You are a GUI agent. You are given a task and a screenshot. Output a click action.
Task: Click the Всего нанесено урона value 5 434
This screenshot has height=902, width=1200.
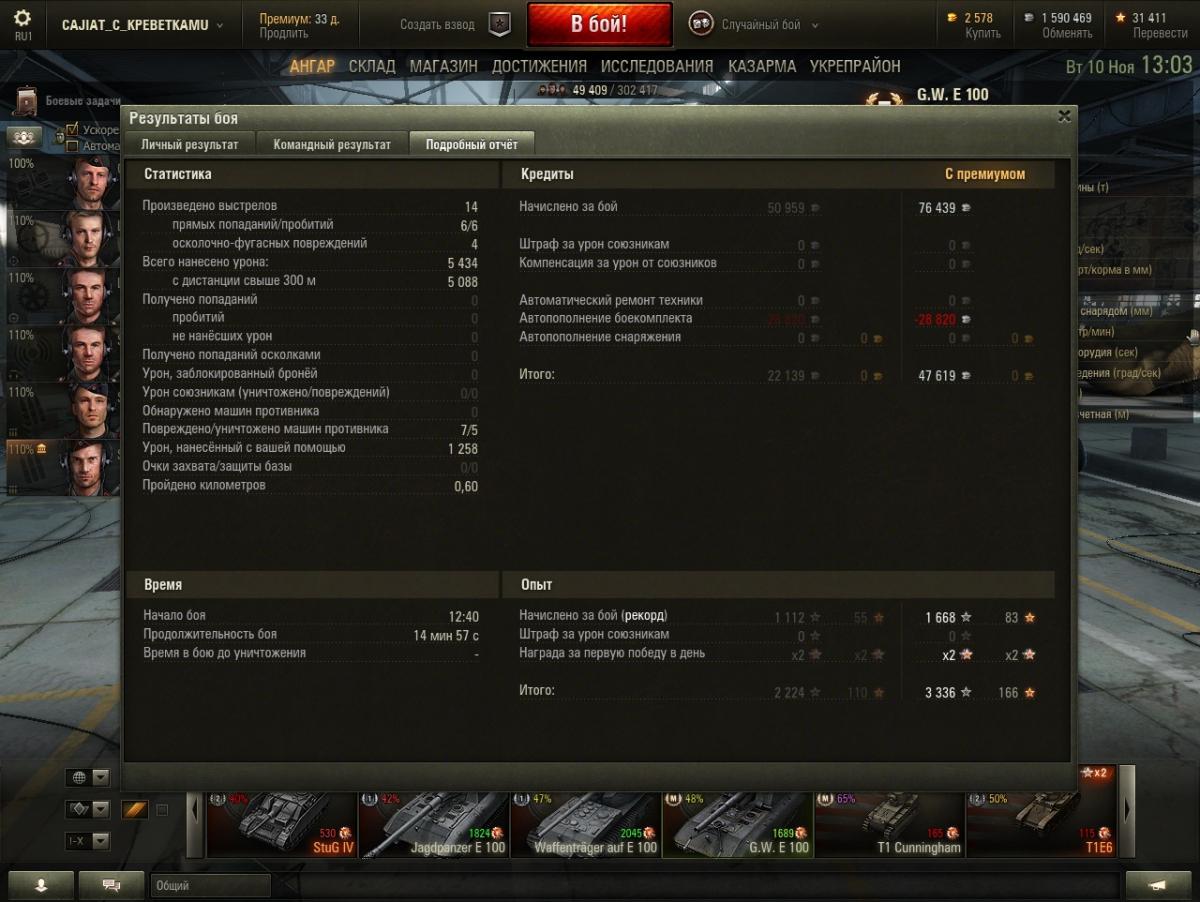coord(463,262)
